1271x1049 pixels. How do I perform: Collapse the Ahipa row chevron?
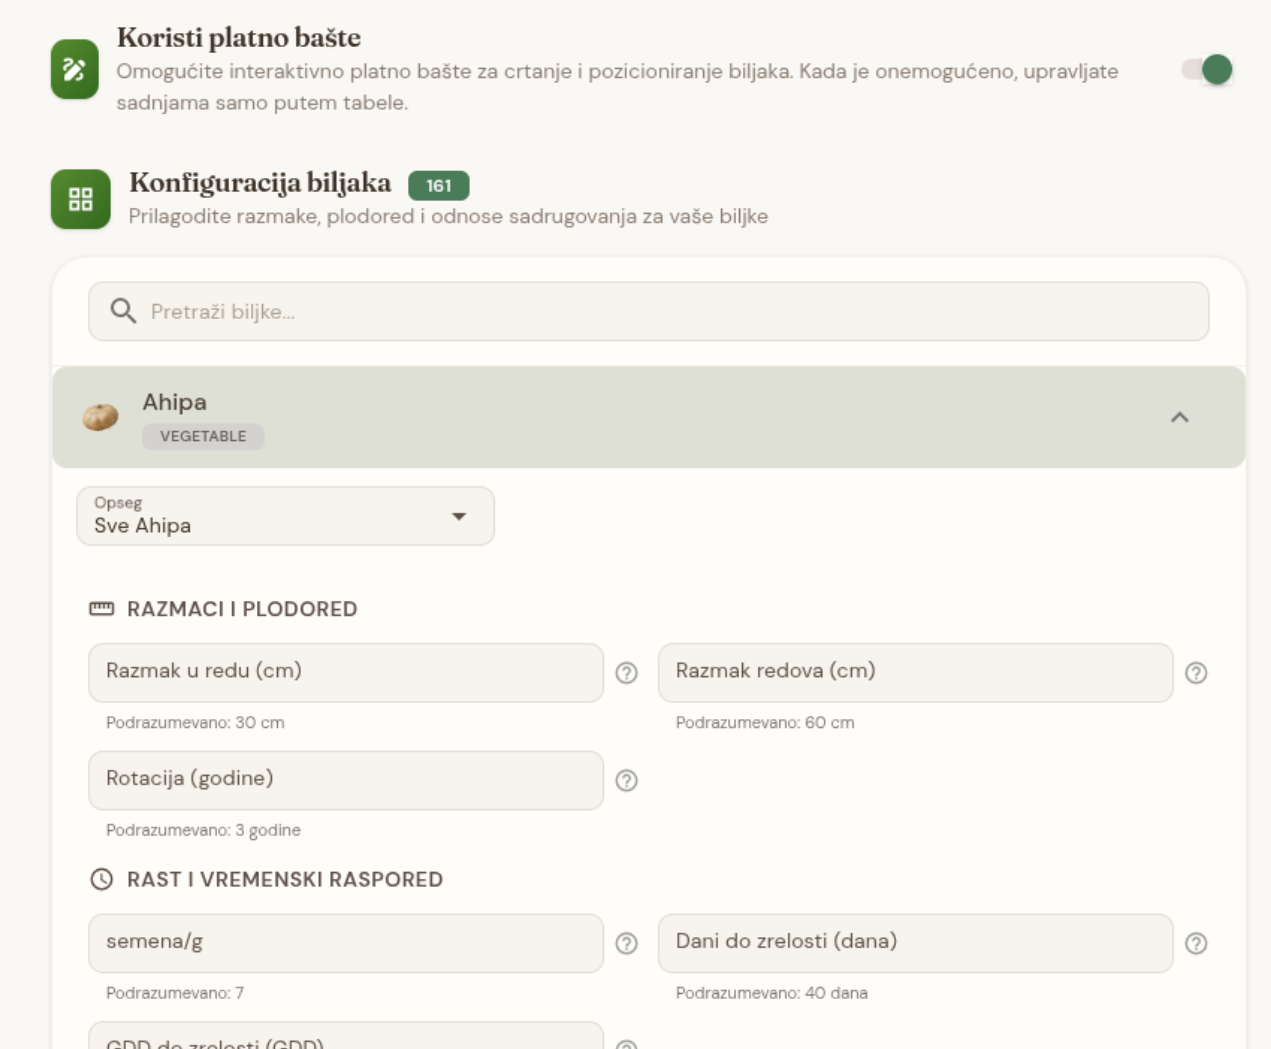[1180, 417]
